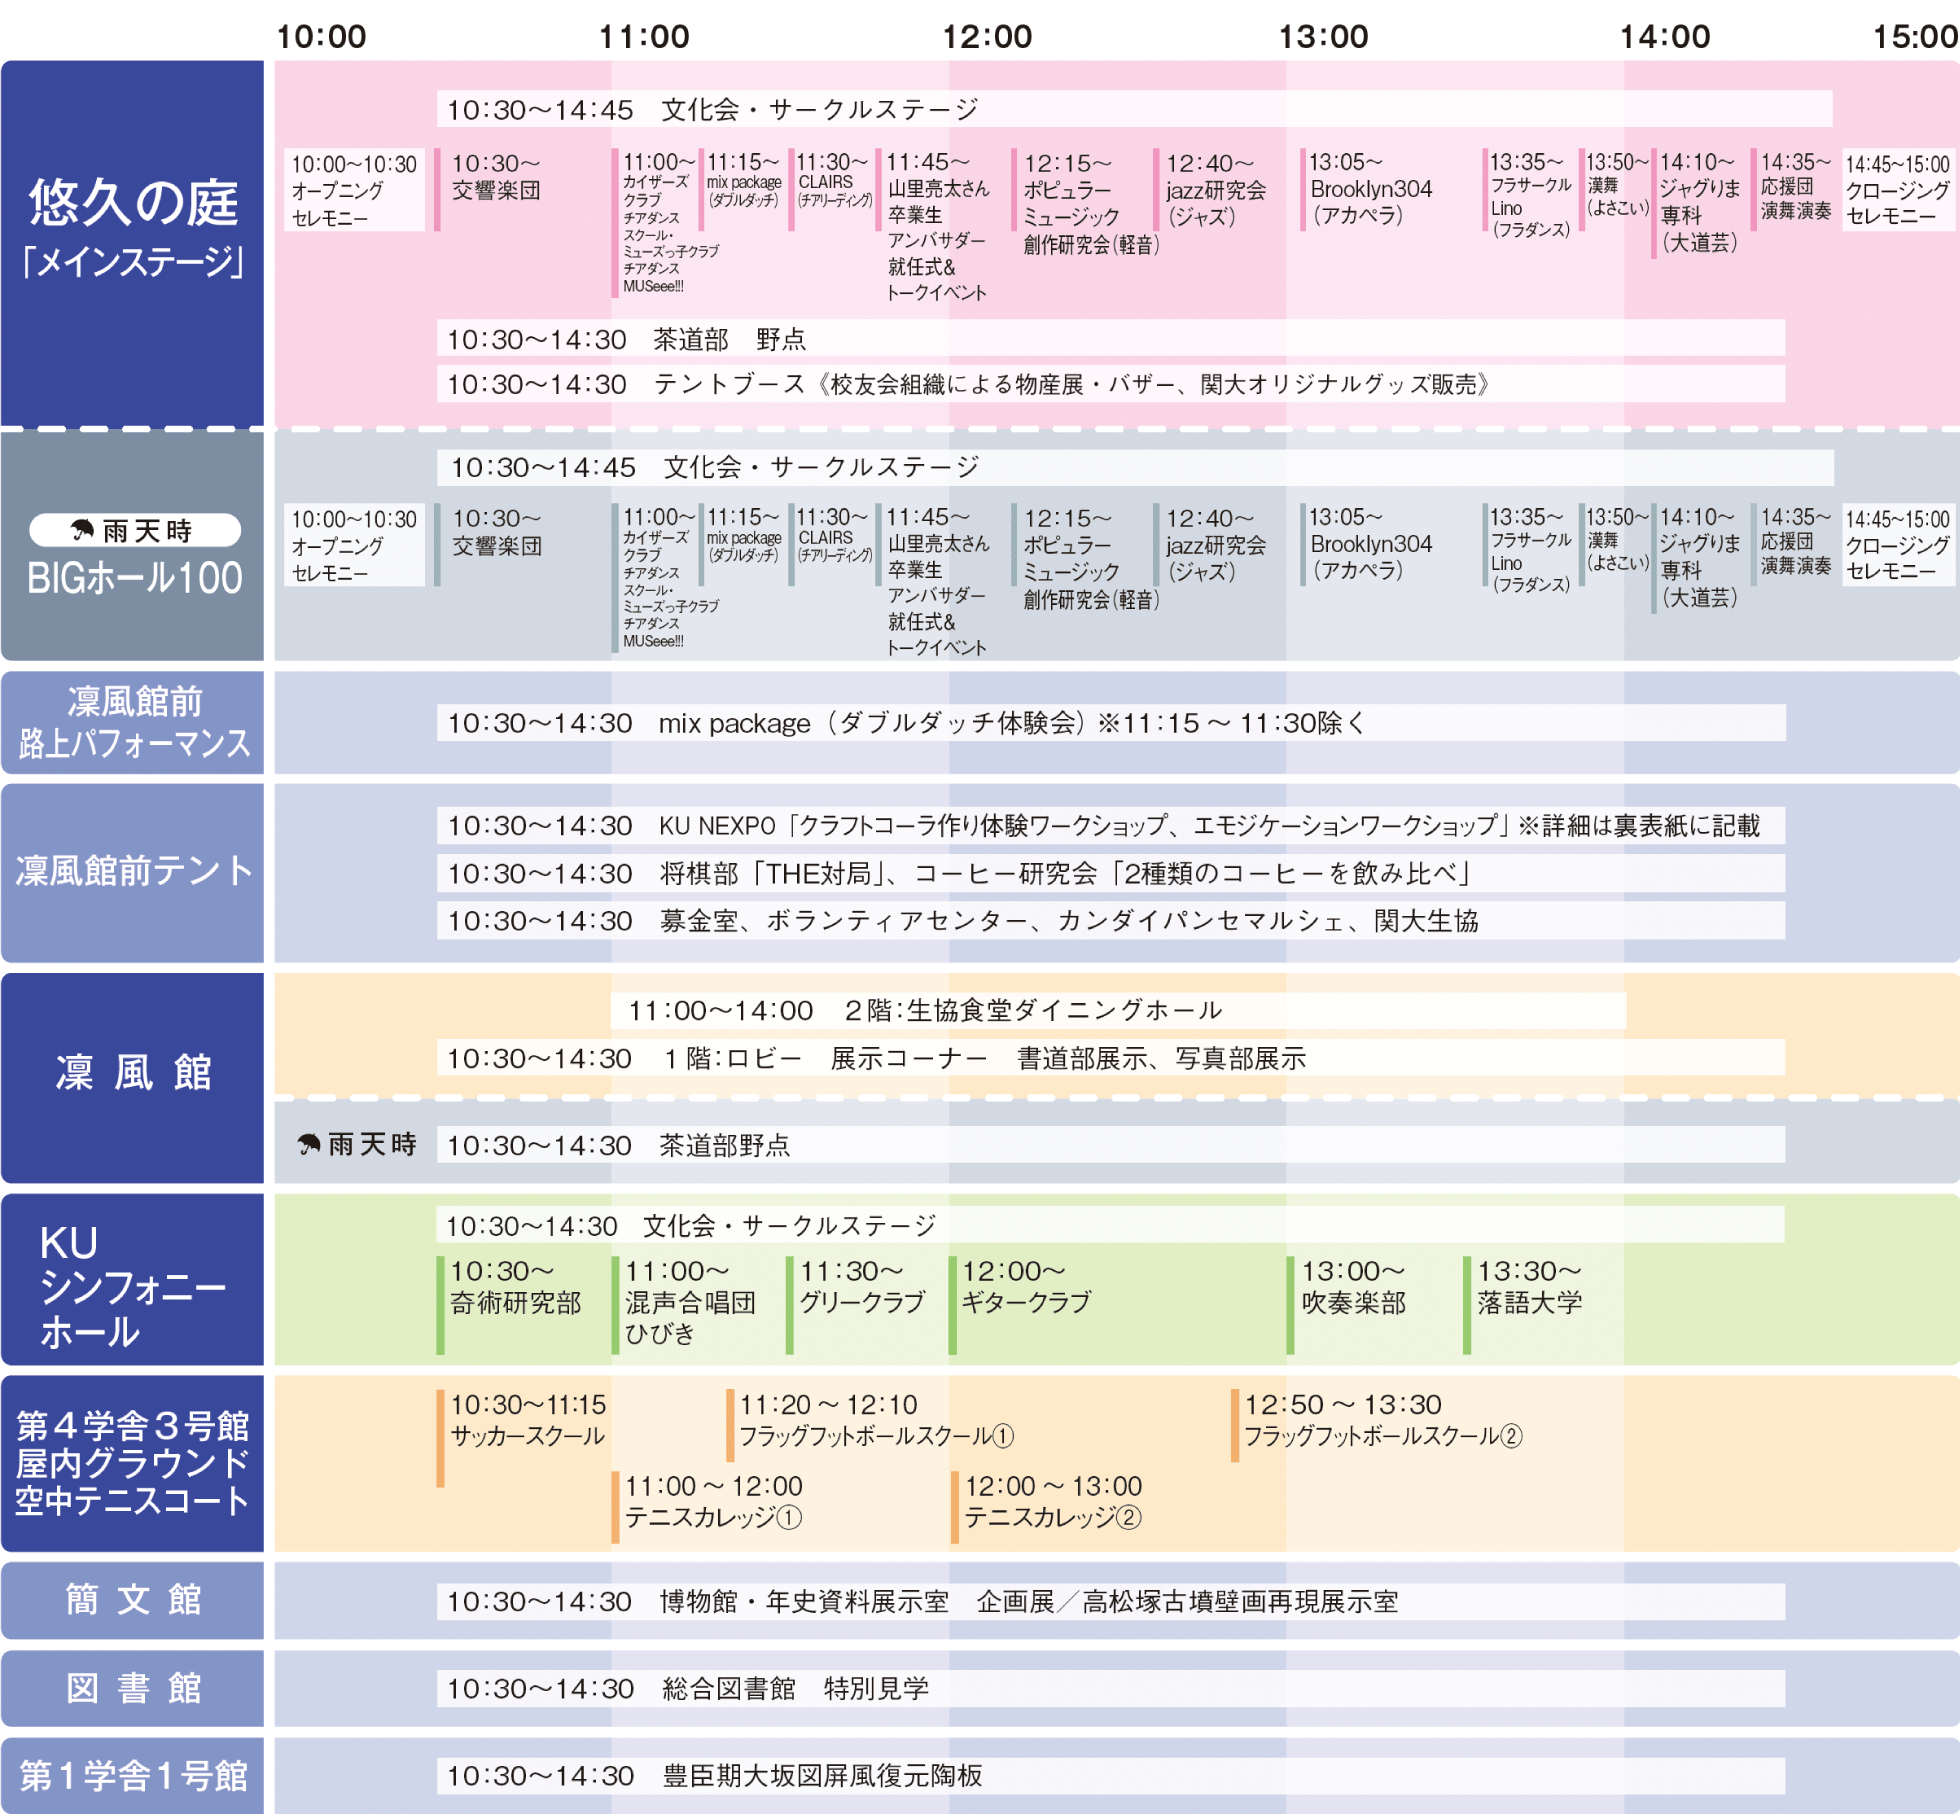Select the 悠久の庭 メインステージ venue label

tap(132, 230)
